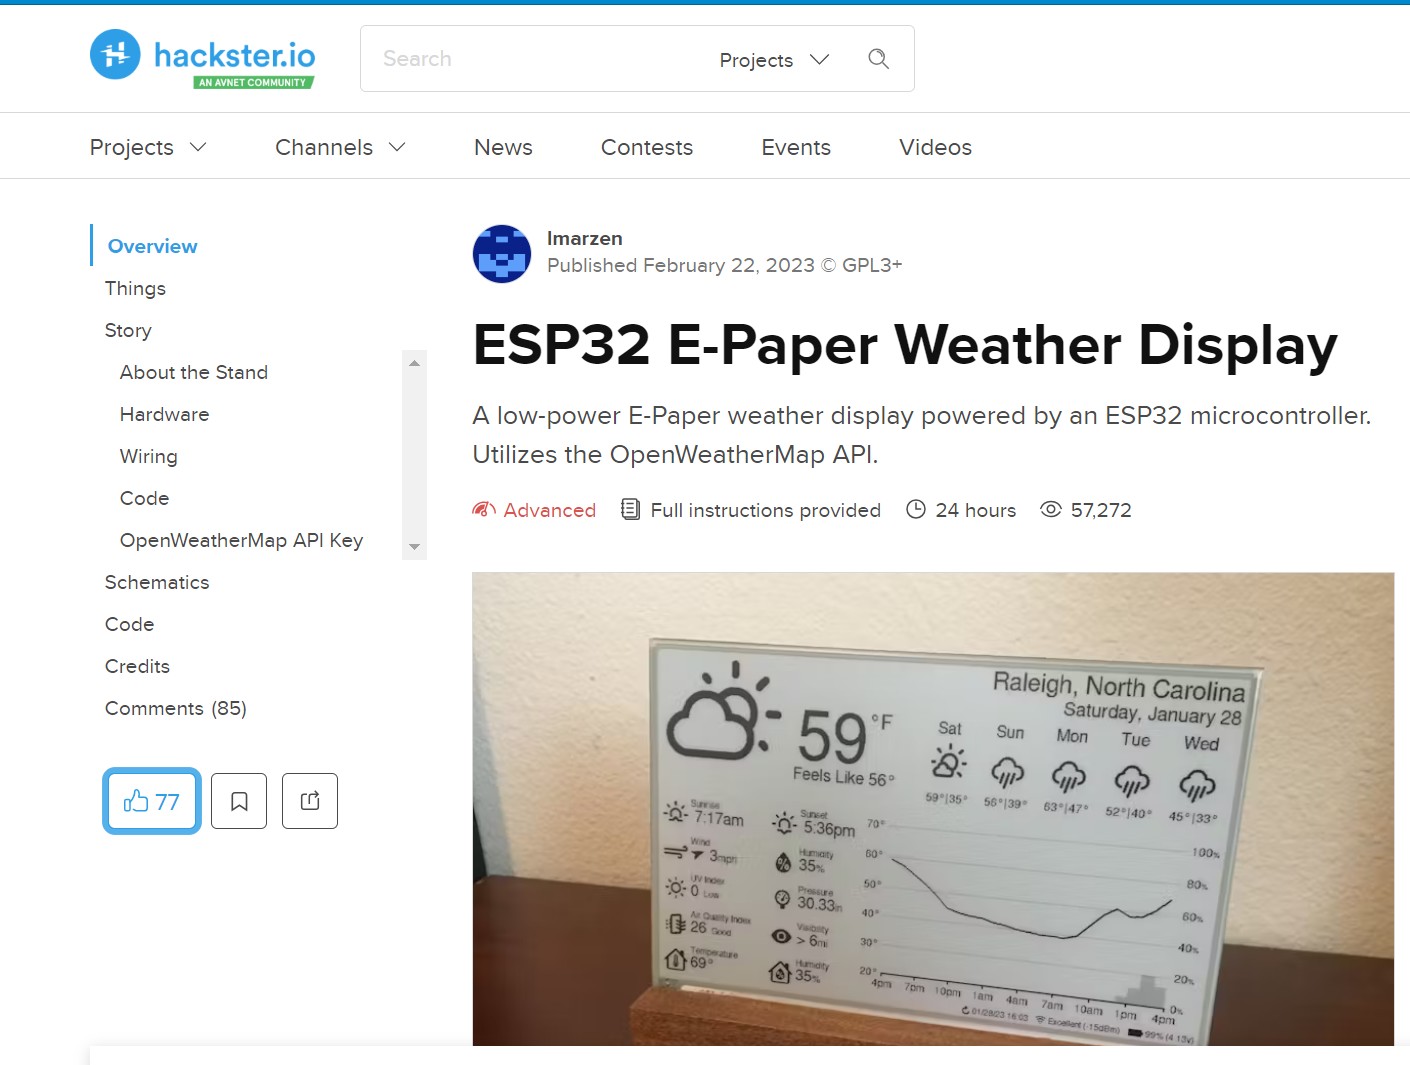Image resolution: width=1410 pixels, height=1065 pixels.
Task: Open the News page
Action: pos(503,147)
